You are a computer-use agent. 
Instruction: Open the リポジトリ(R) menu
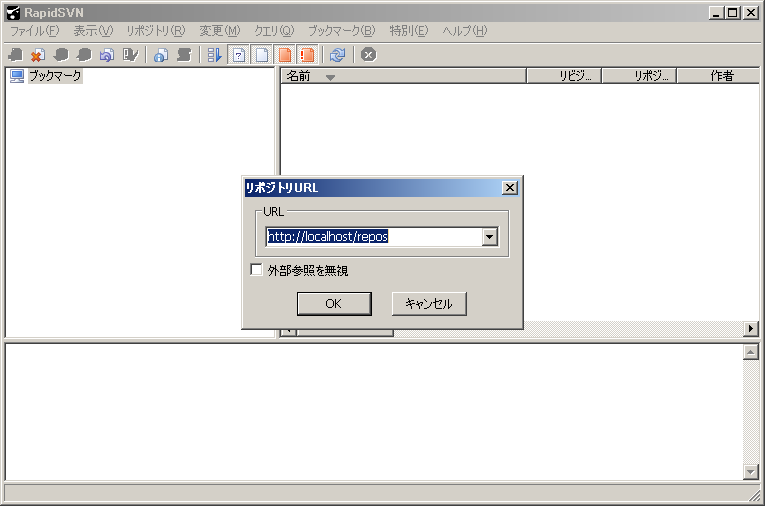(x=156, y=31)
